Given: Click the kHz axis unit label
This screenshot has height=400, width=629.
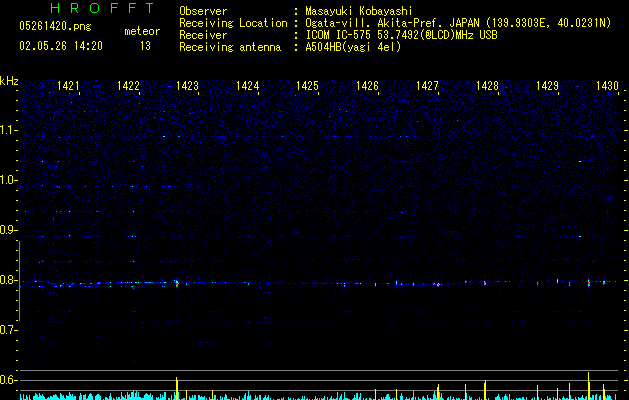Looking at the screenshot, I should coord(9,81).
